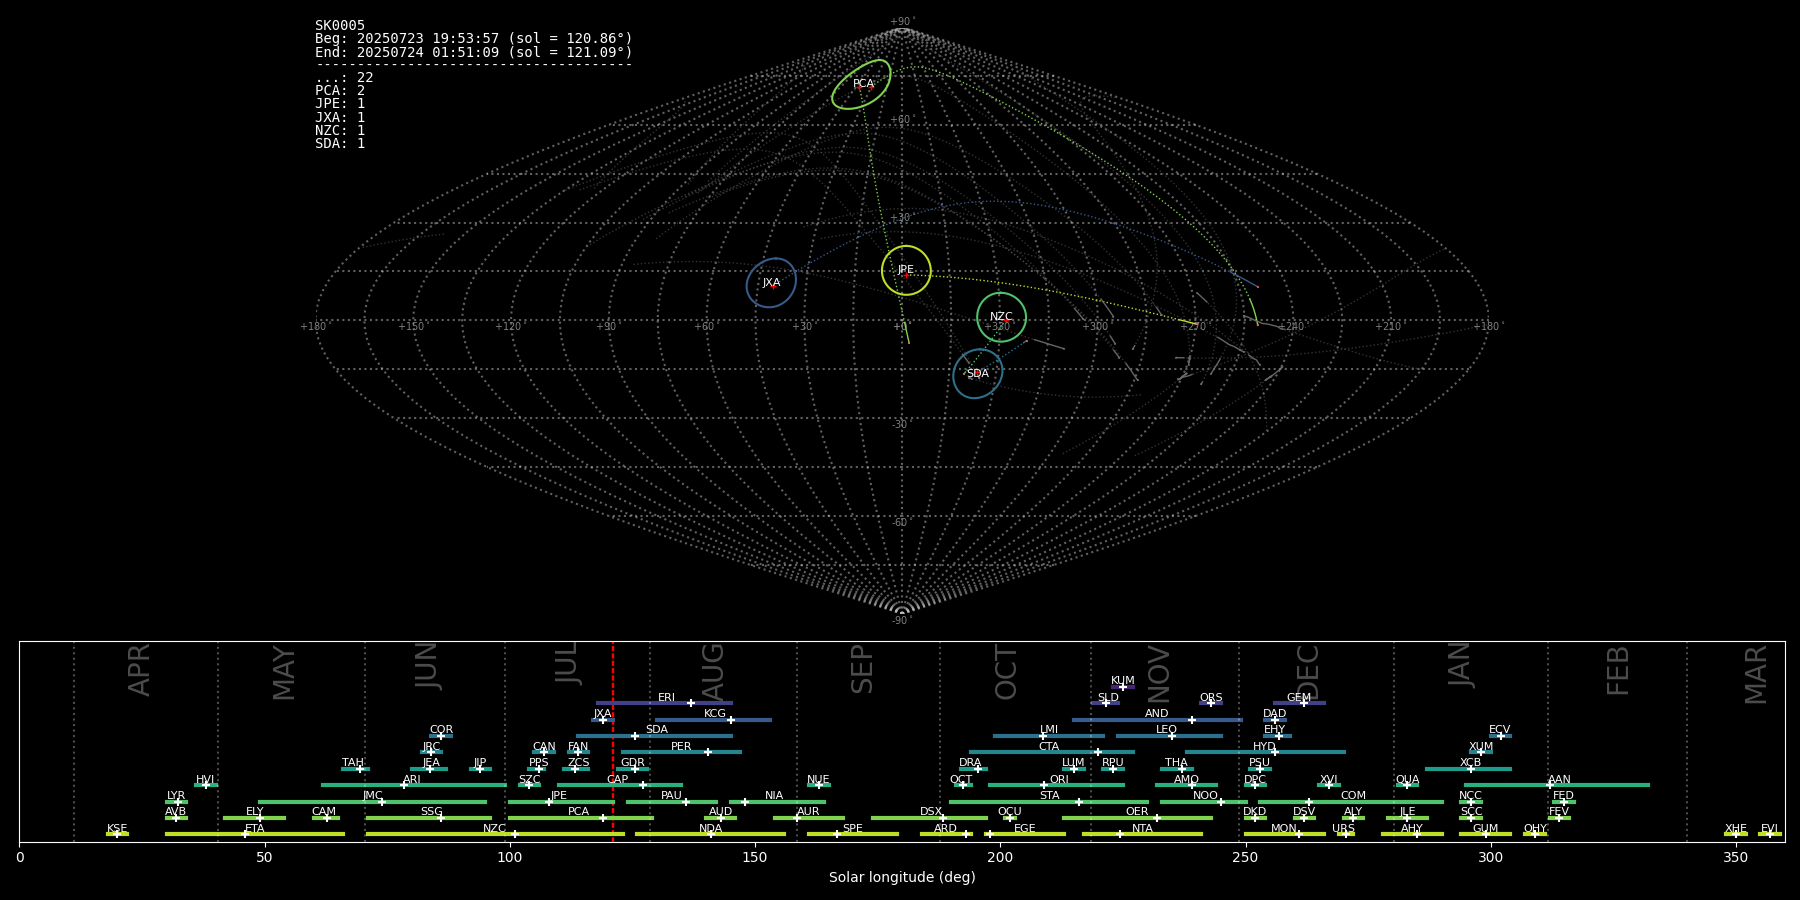Click the HVI shower label in timeline
Viewport: 1800px width, 900px height.
click(205, 780)
